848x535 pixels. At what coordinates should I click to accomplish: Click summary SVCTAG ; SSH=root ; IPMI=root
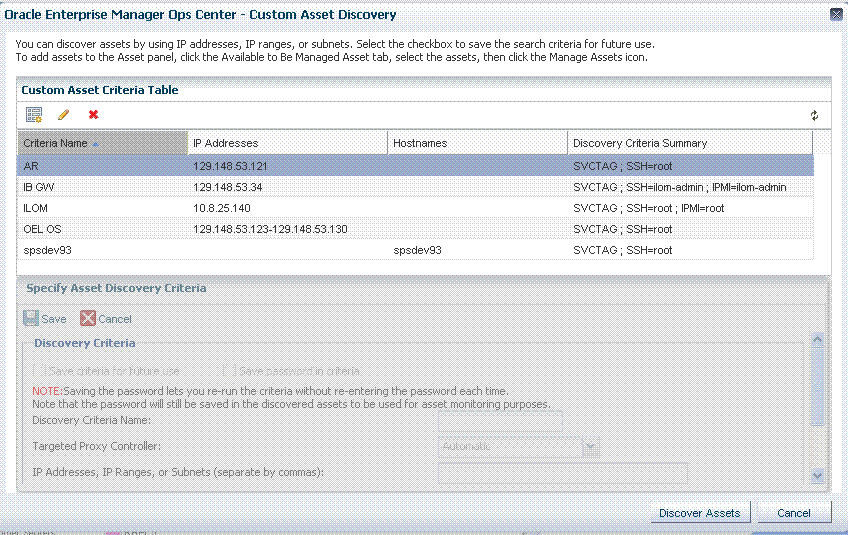click(648, 208)
